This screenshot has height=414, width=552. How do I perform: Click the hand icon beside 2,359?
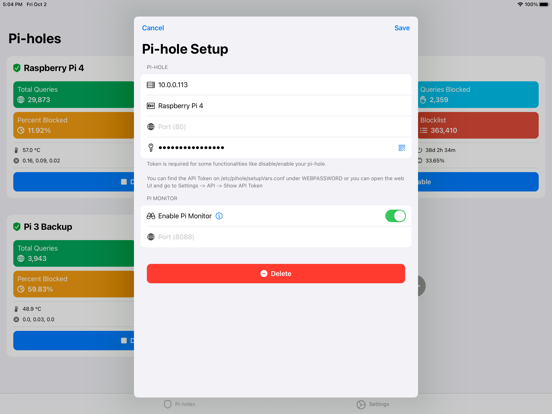pyautogui.click(x=423, y=100)
